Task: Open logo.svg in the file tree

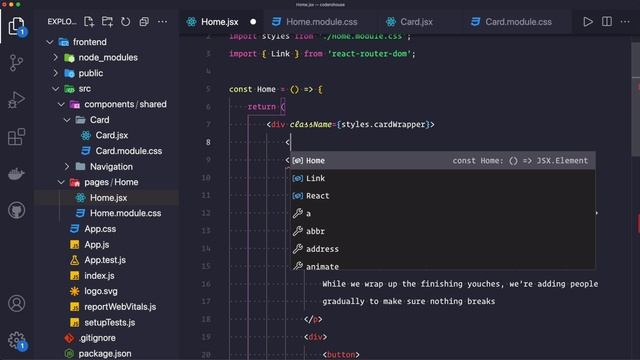Action: point(101,291)
